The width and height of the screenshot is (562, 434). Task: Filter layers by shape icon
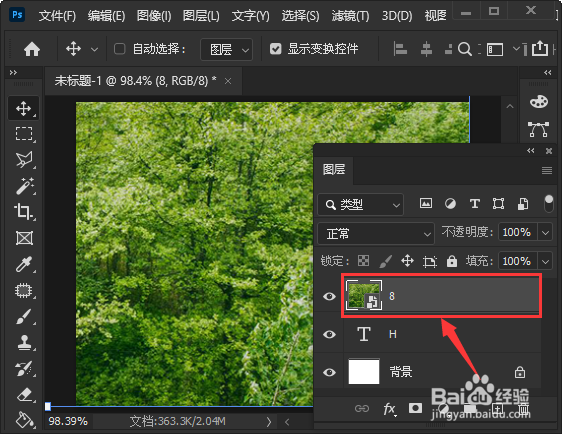pos(499,204)
